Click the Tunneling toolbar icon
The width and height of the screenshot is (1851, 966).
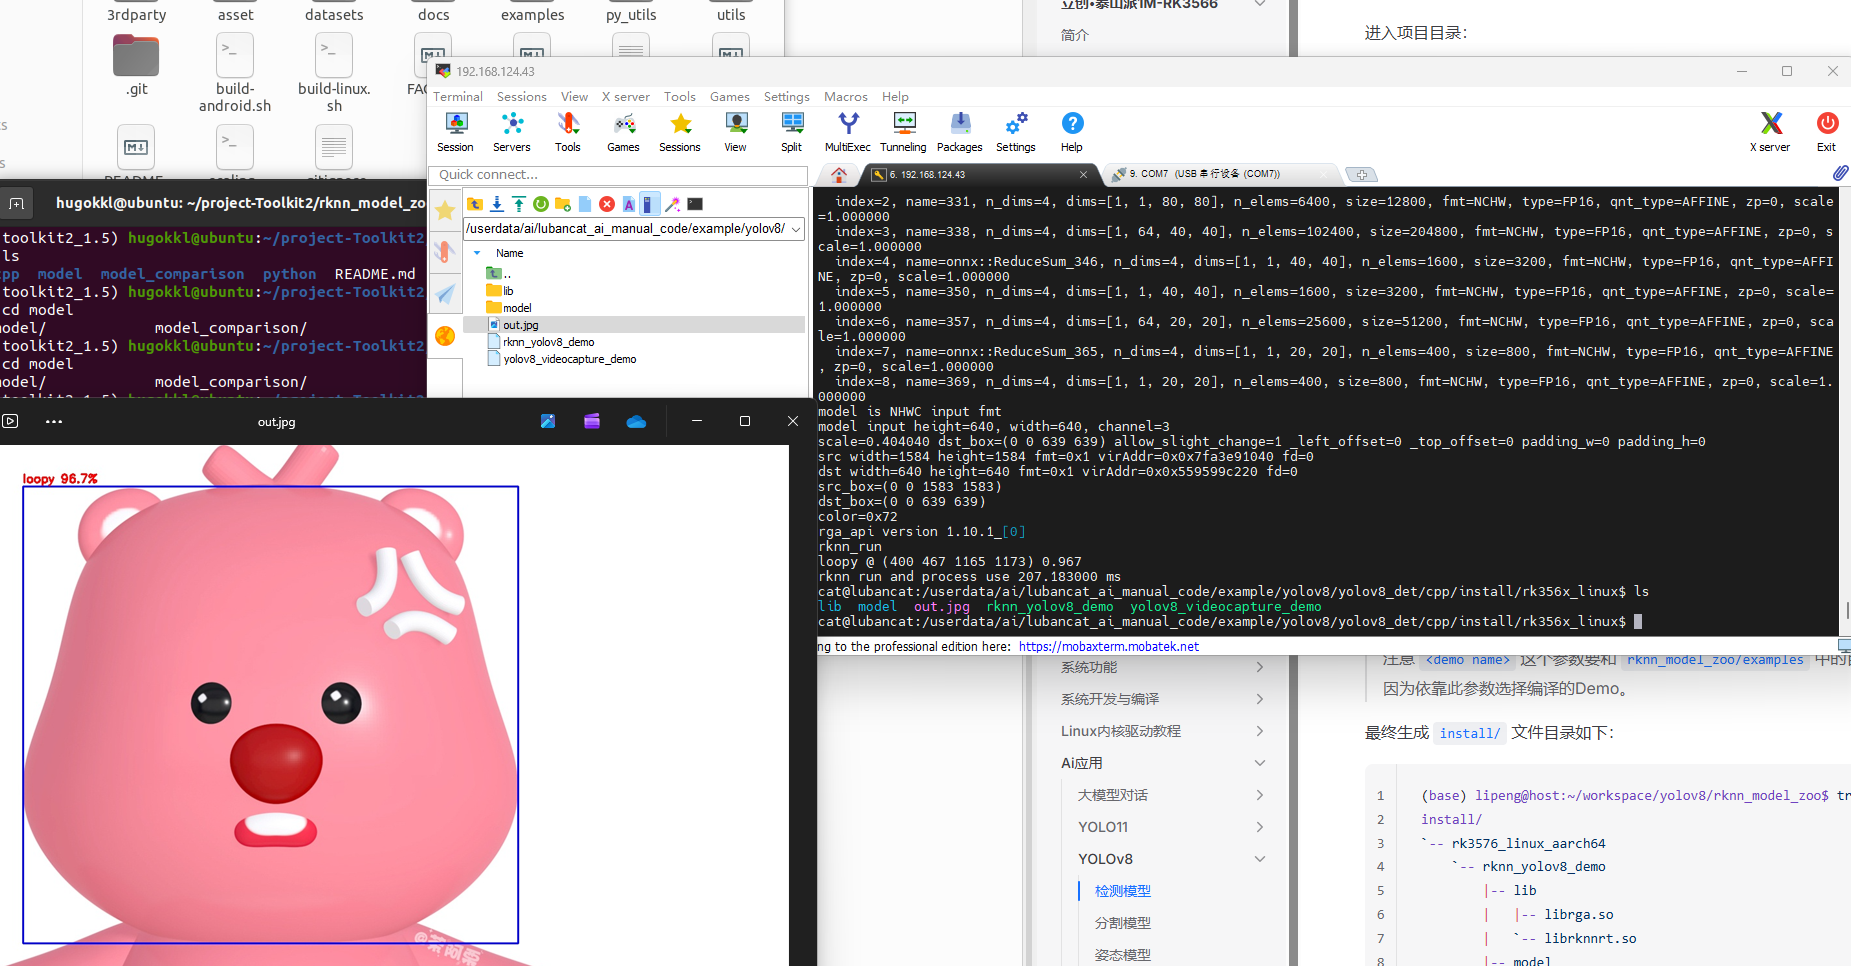click(x=903, y=131)
